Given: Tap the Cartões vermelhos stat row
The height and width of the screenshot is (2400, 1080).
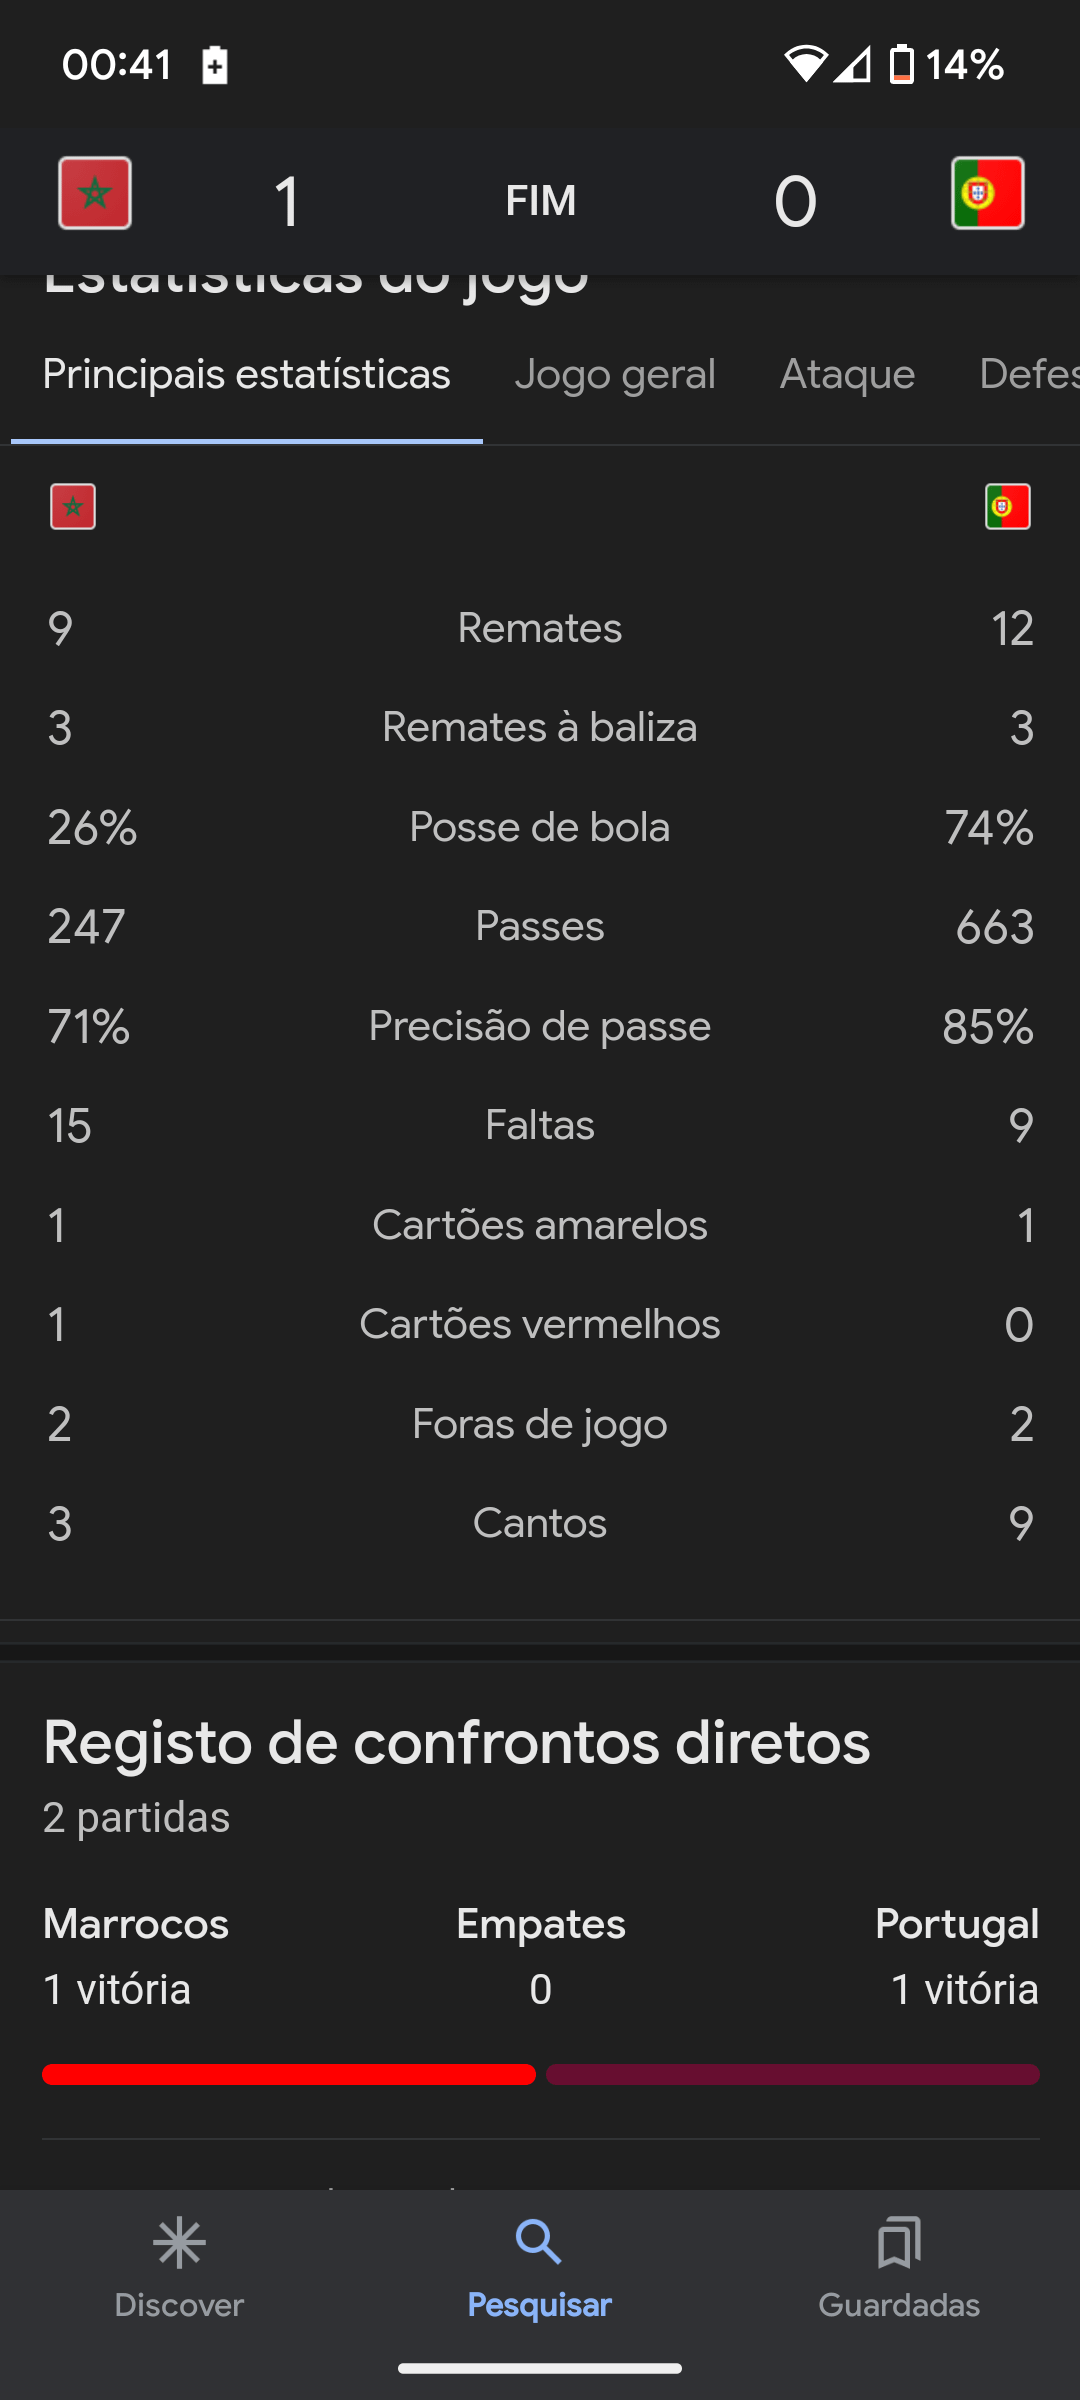Looking at the screenshot, I should pyautogui.click(x=540, y=1325).
